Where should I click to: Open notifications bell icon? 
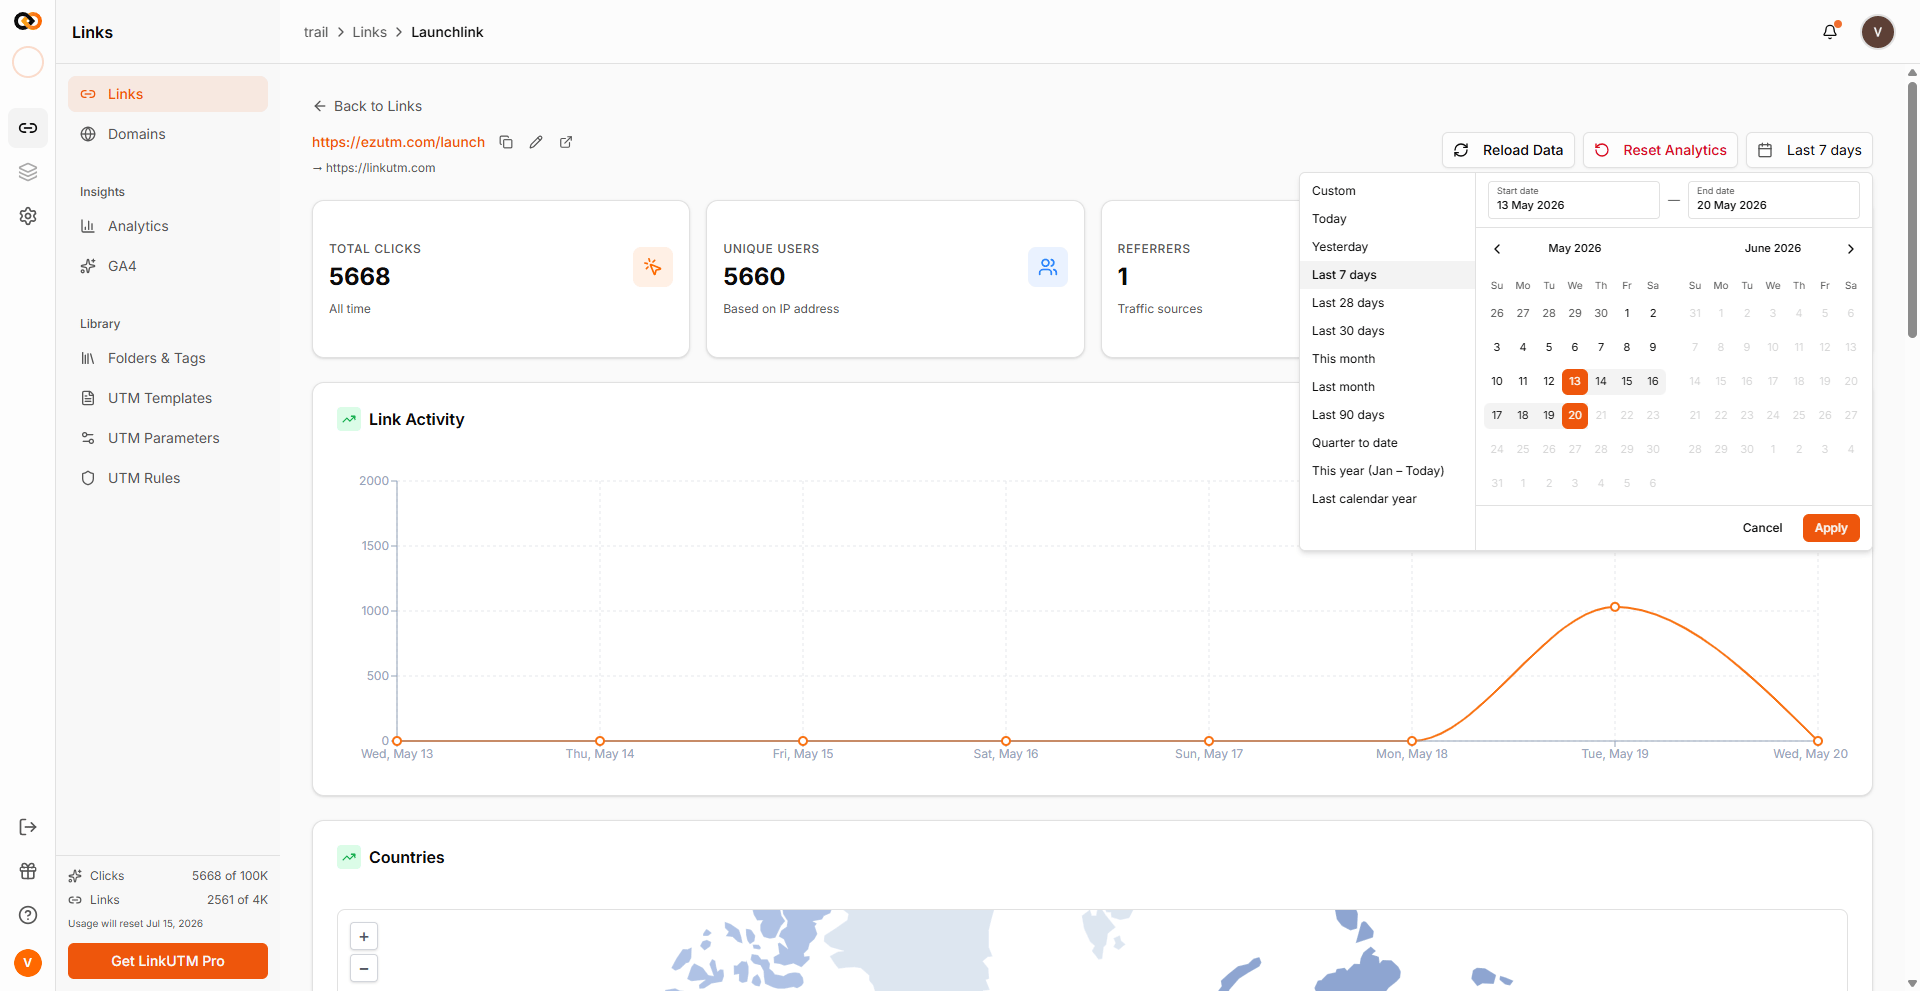(x=1830, y=31)
